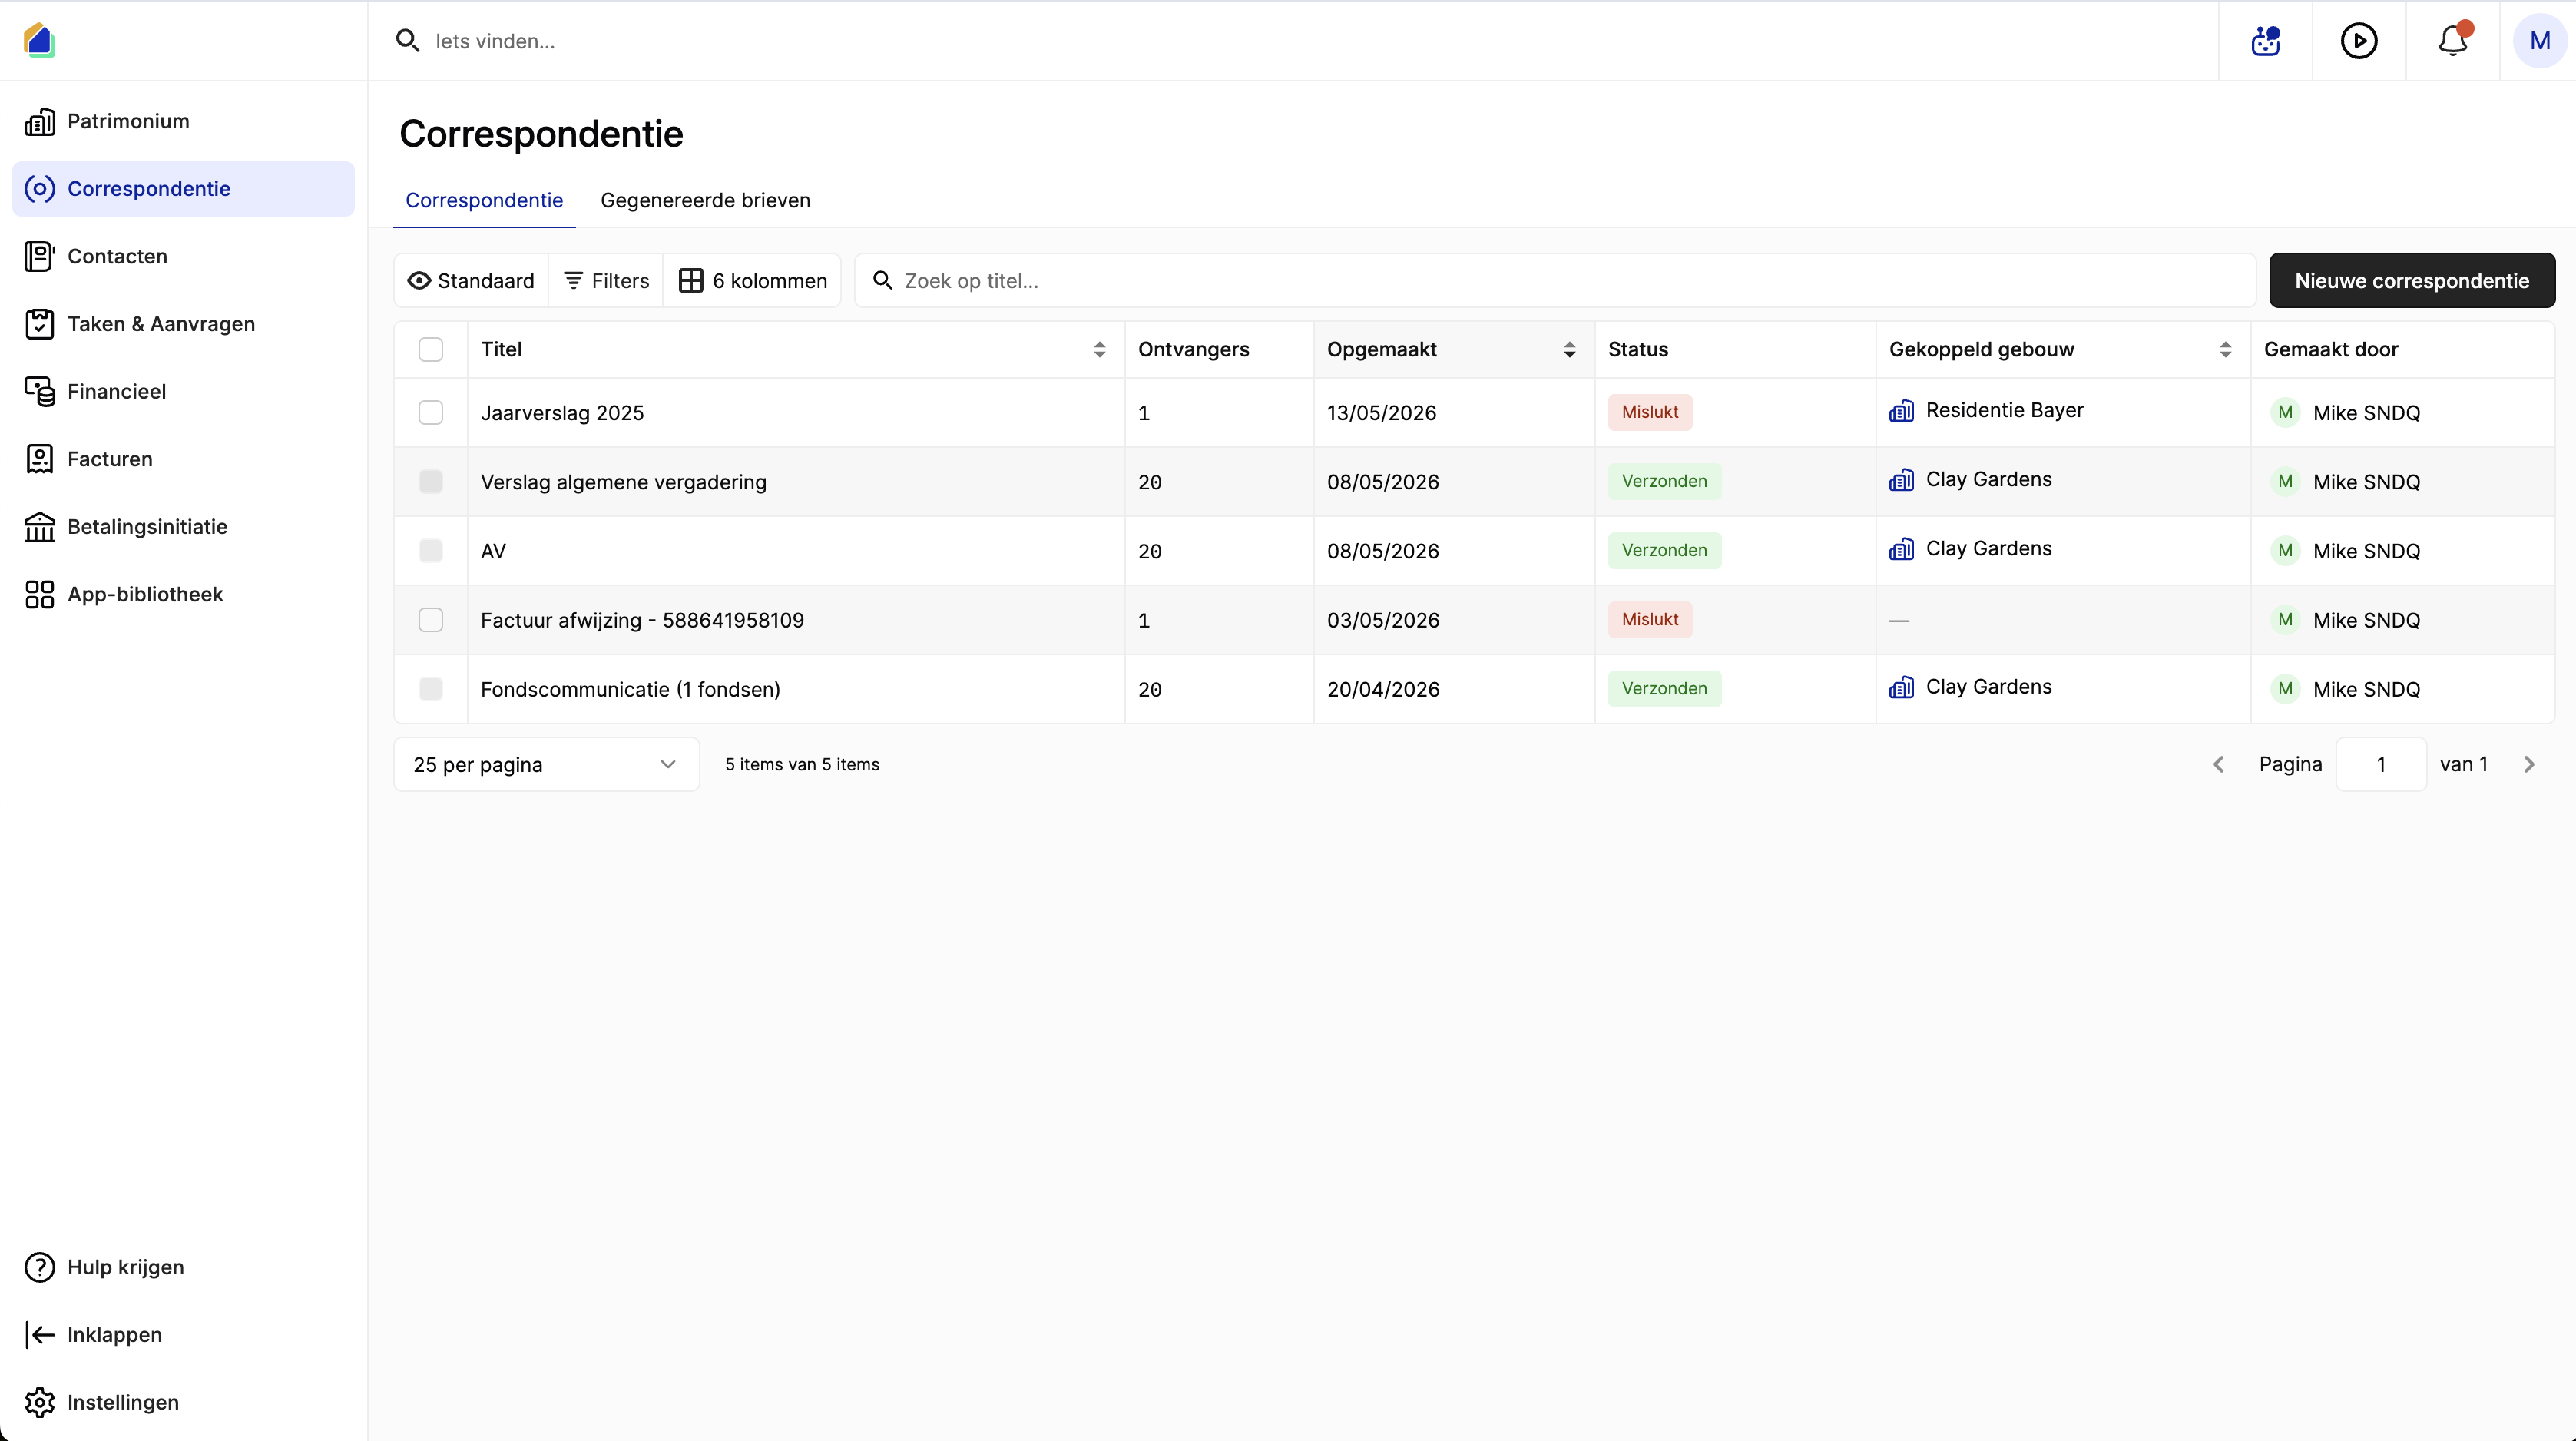Open Contacten menu item
The height and width of the screenshot is (1441, 2576).
point(183,256)
